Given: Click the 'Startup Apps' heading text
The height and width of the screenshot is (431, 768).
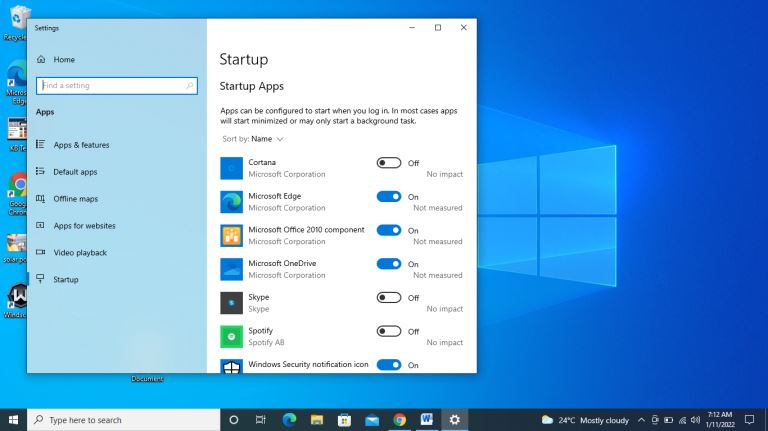Looking at the screenshot, I should (251, 86).
